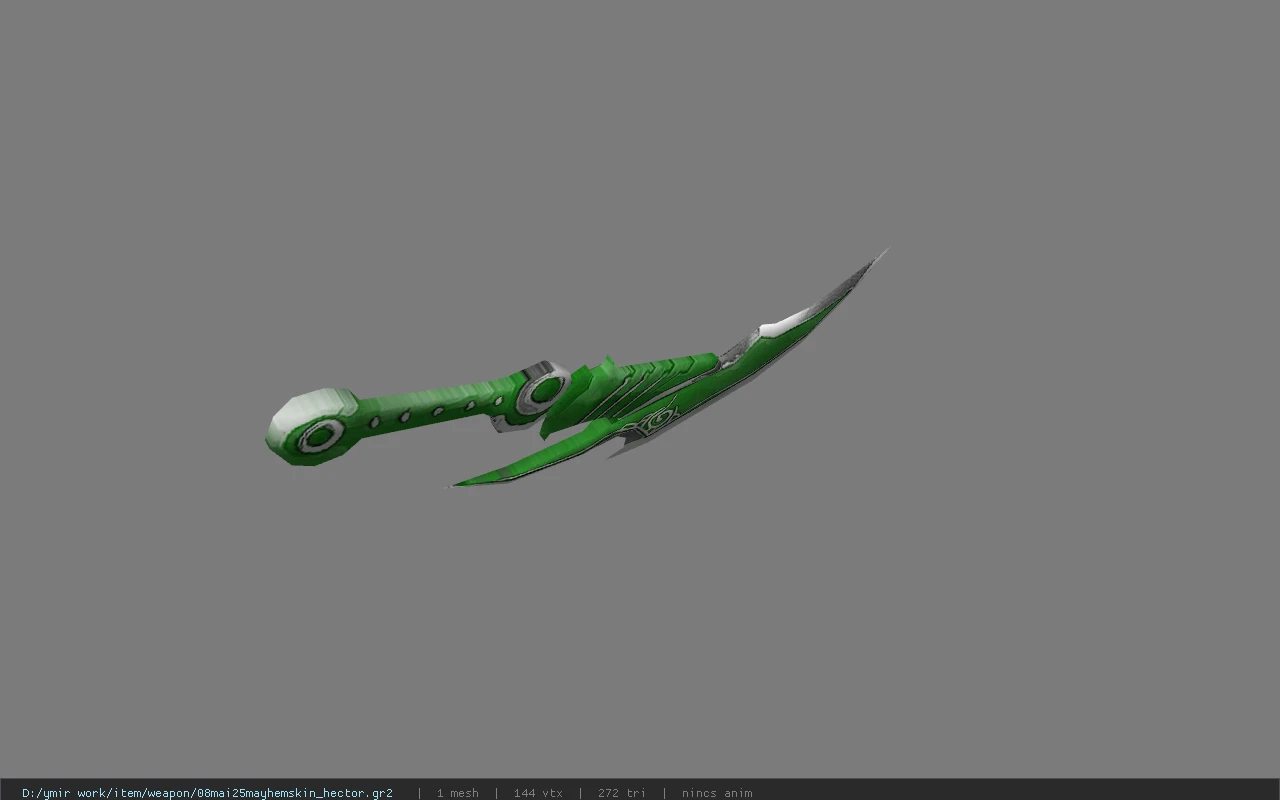The width and height of the screenshot is (1280, 800).
Task: Click the '272 tri' status entry
Action: point(621,793)
